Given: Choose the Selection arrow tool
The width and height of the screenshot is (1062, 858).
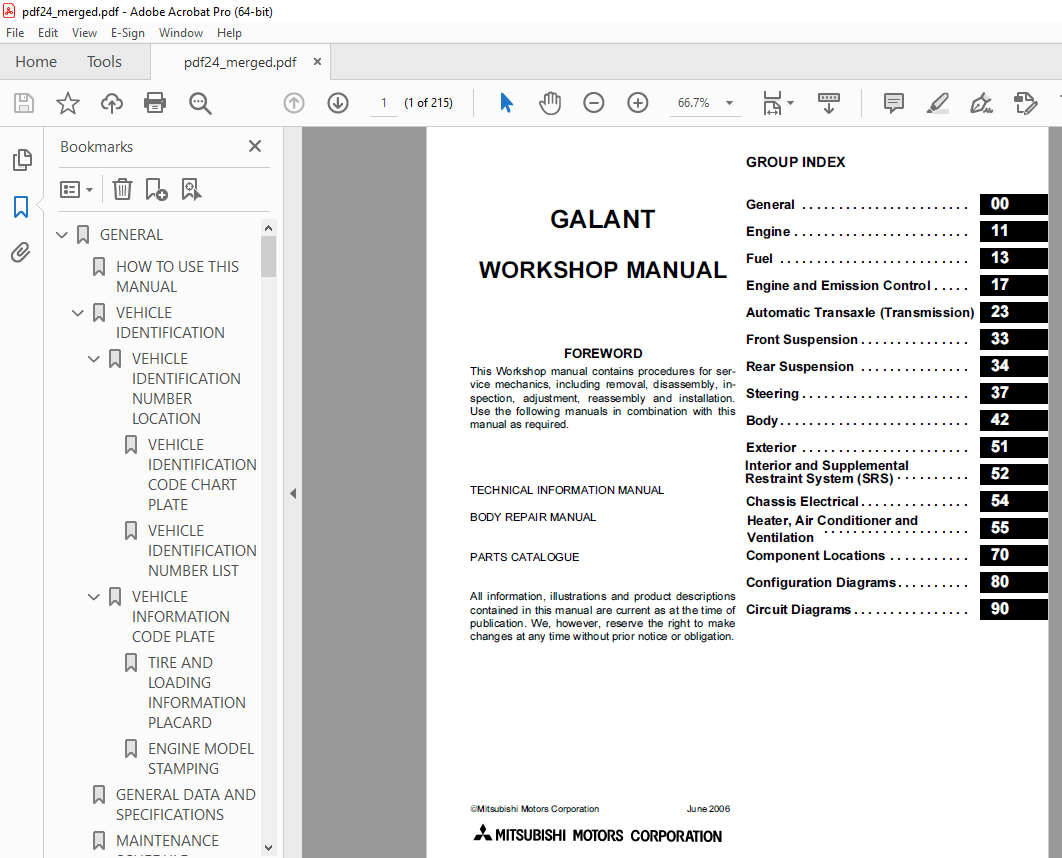Looking at the screenshot, I should click(x=506, y=103).
